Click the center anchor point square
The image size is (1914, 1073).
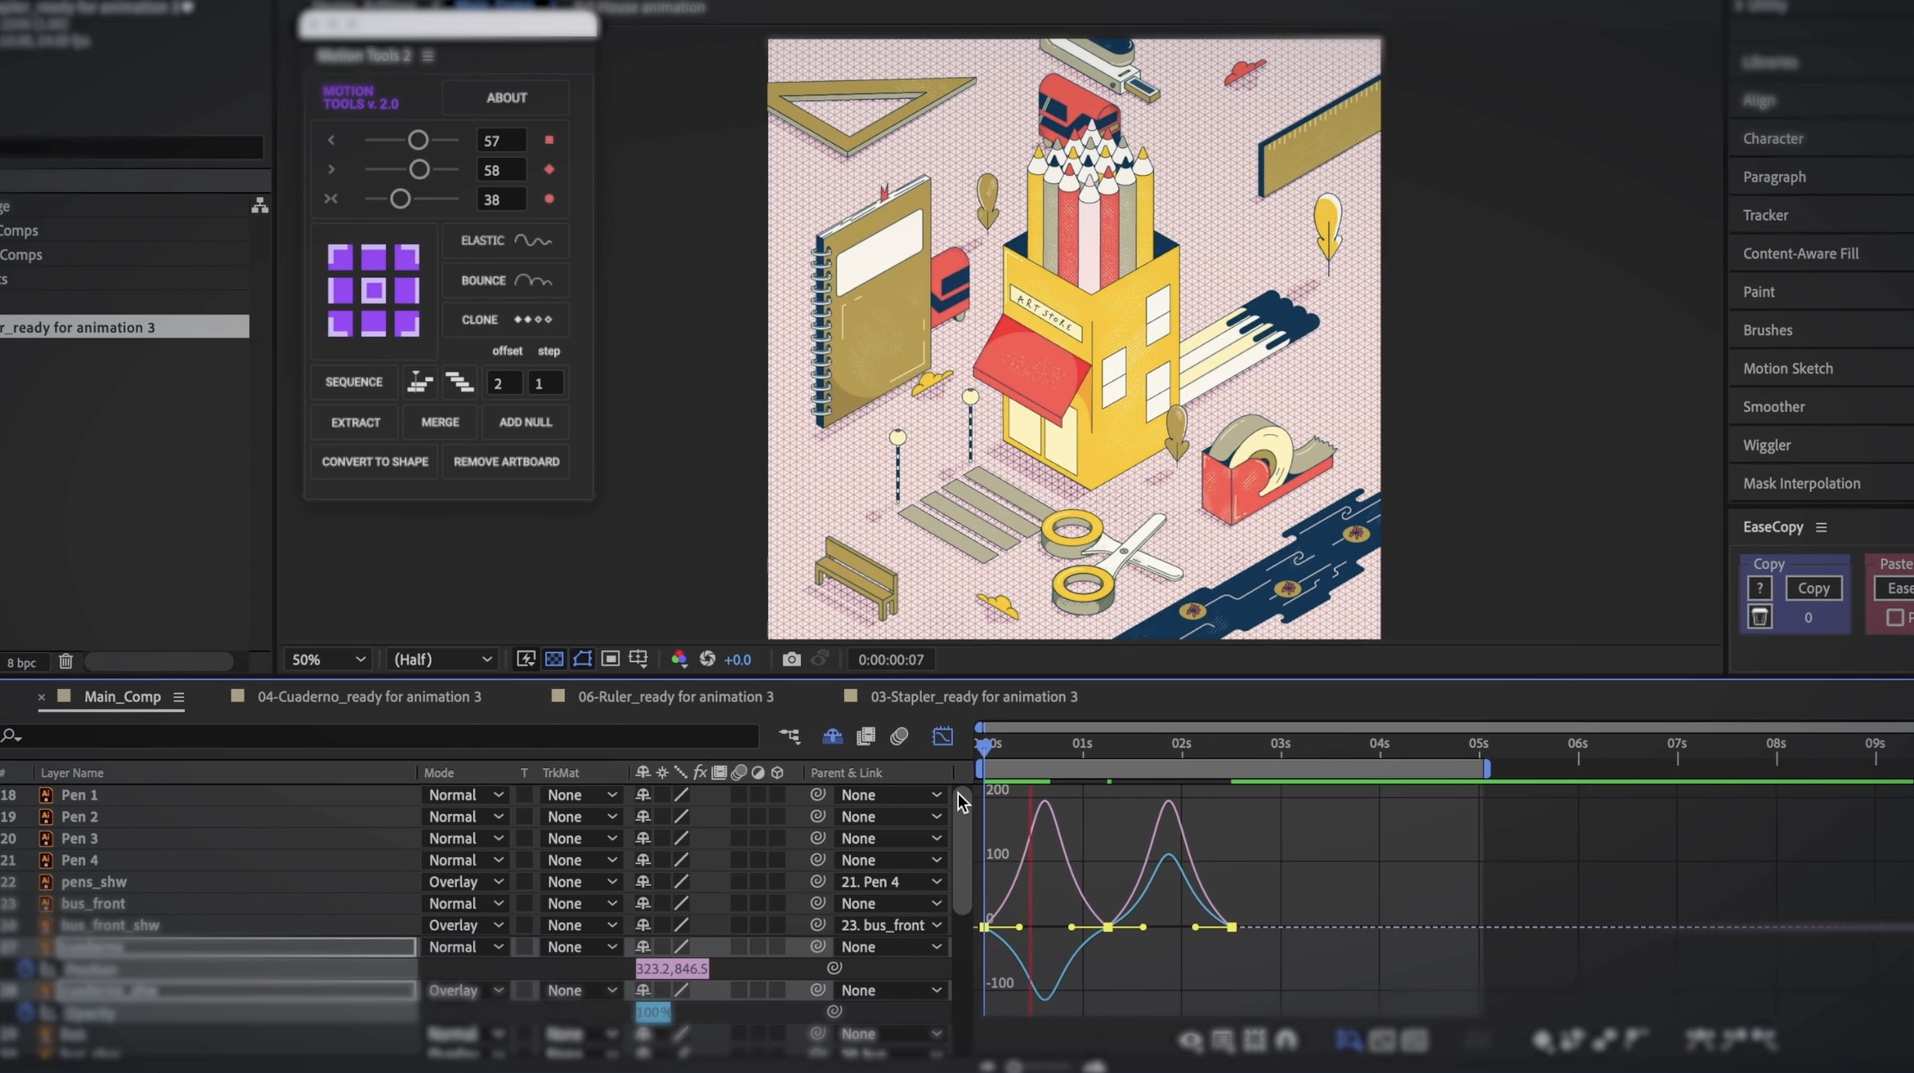click(373, 291)
